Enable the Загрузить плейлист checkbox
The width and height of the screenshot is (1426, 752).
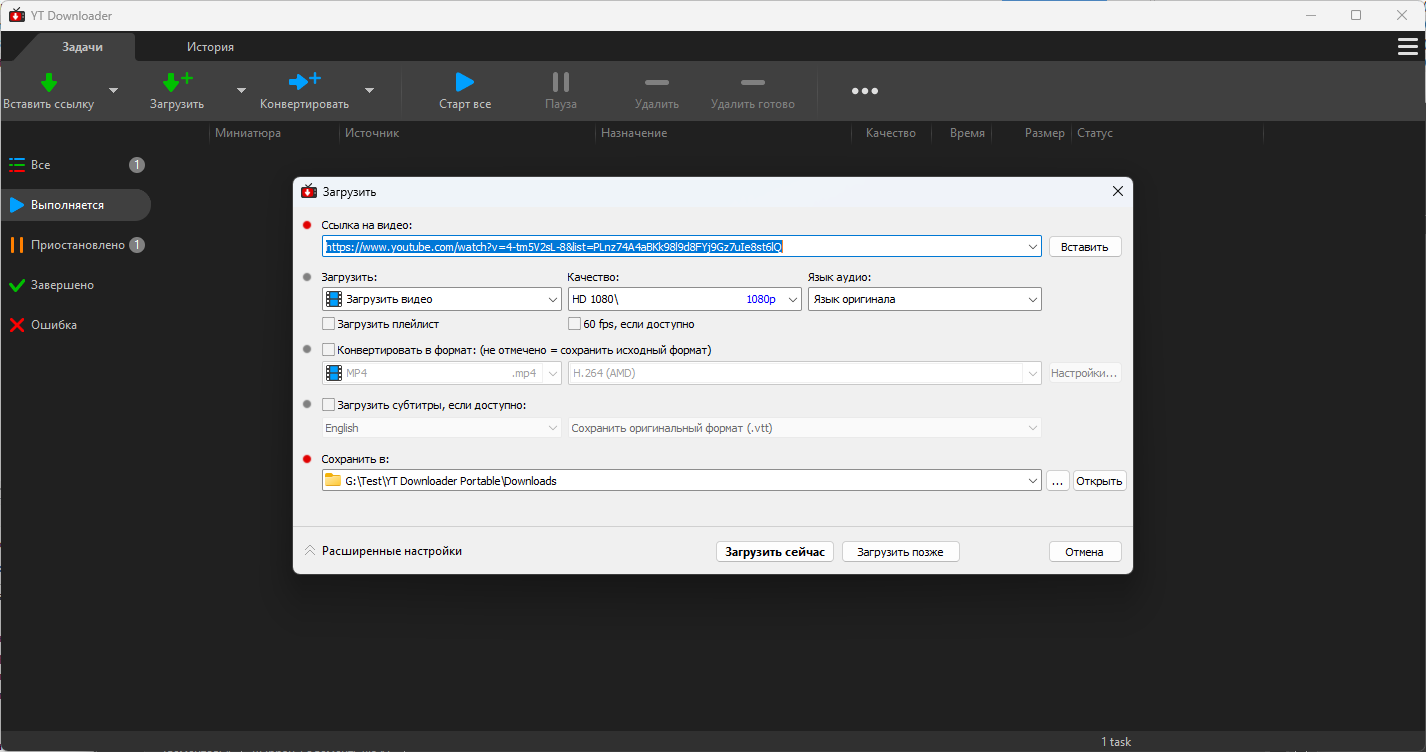(x=329, y=324)
